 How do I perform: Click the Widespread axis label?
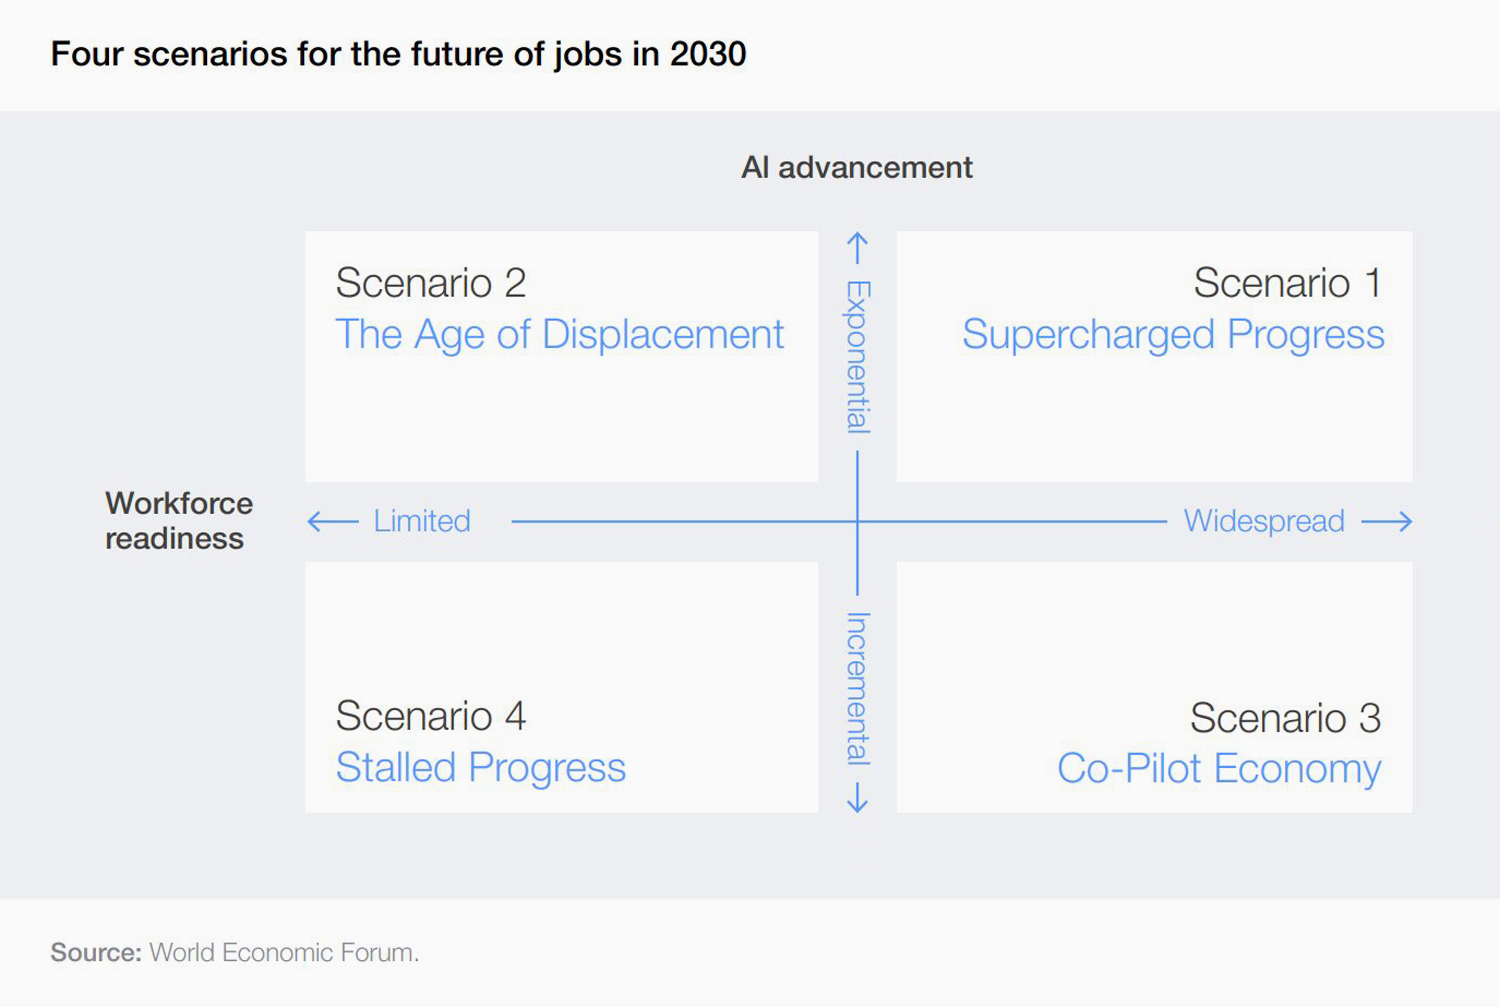[1263, 521]
